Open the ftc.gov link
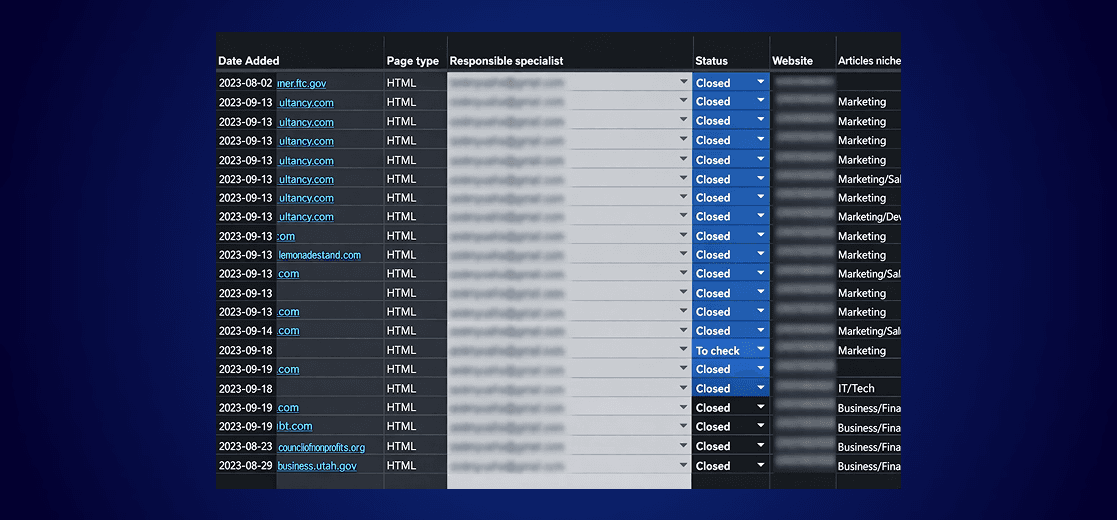The width and height of the screenshot is (1117, 520). (x=302, y=83)
